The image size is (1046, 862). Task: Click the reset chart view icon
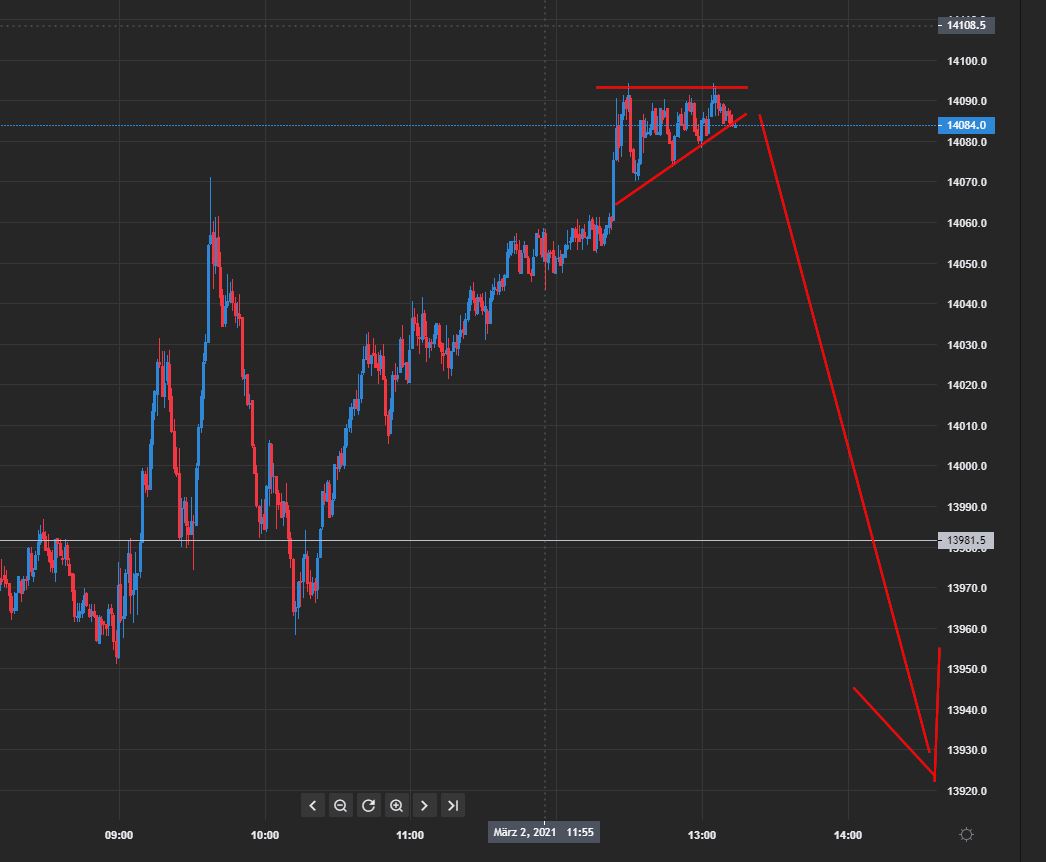(x=368, y=805)
